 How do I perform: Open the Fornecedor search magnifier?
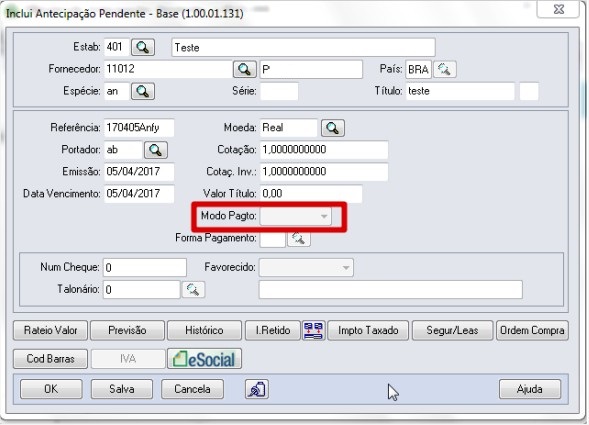(245, 69)
